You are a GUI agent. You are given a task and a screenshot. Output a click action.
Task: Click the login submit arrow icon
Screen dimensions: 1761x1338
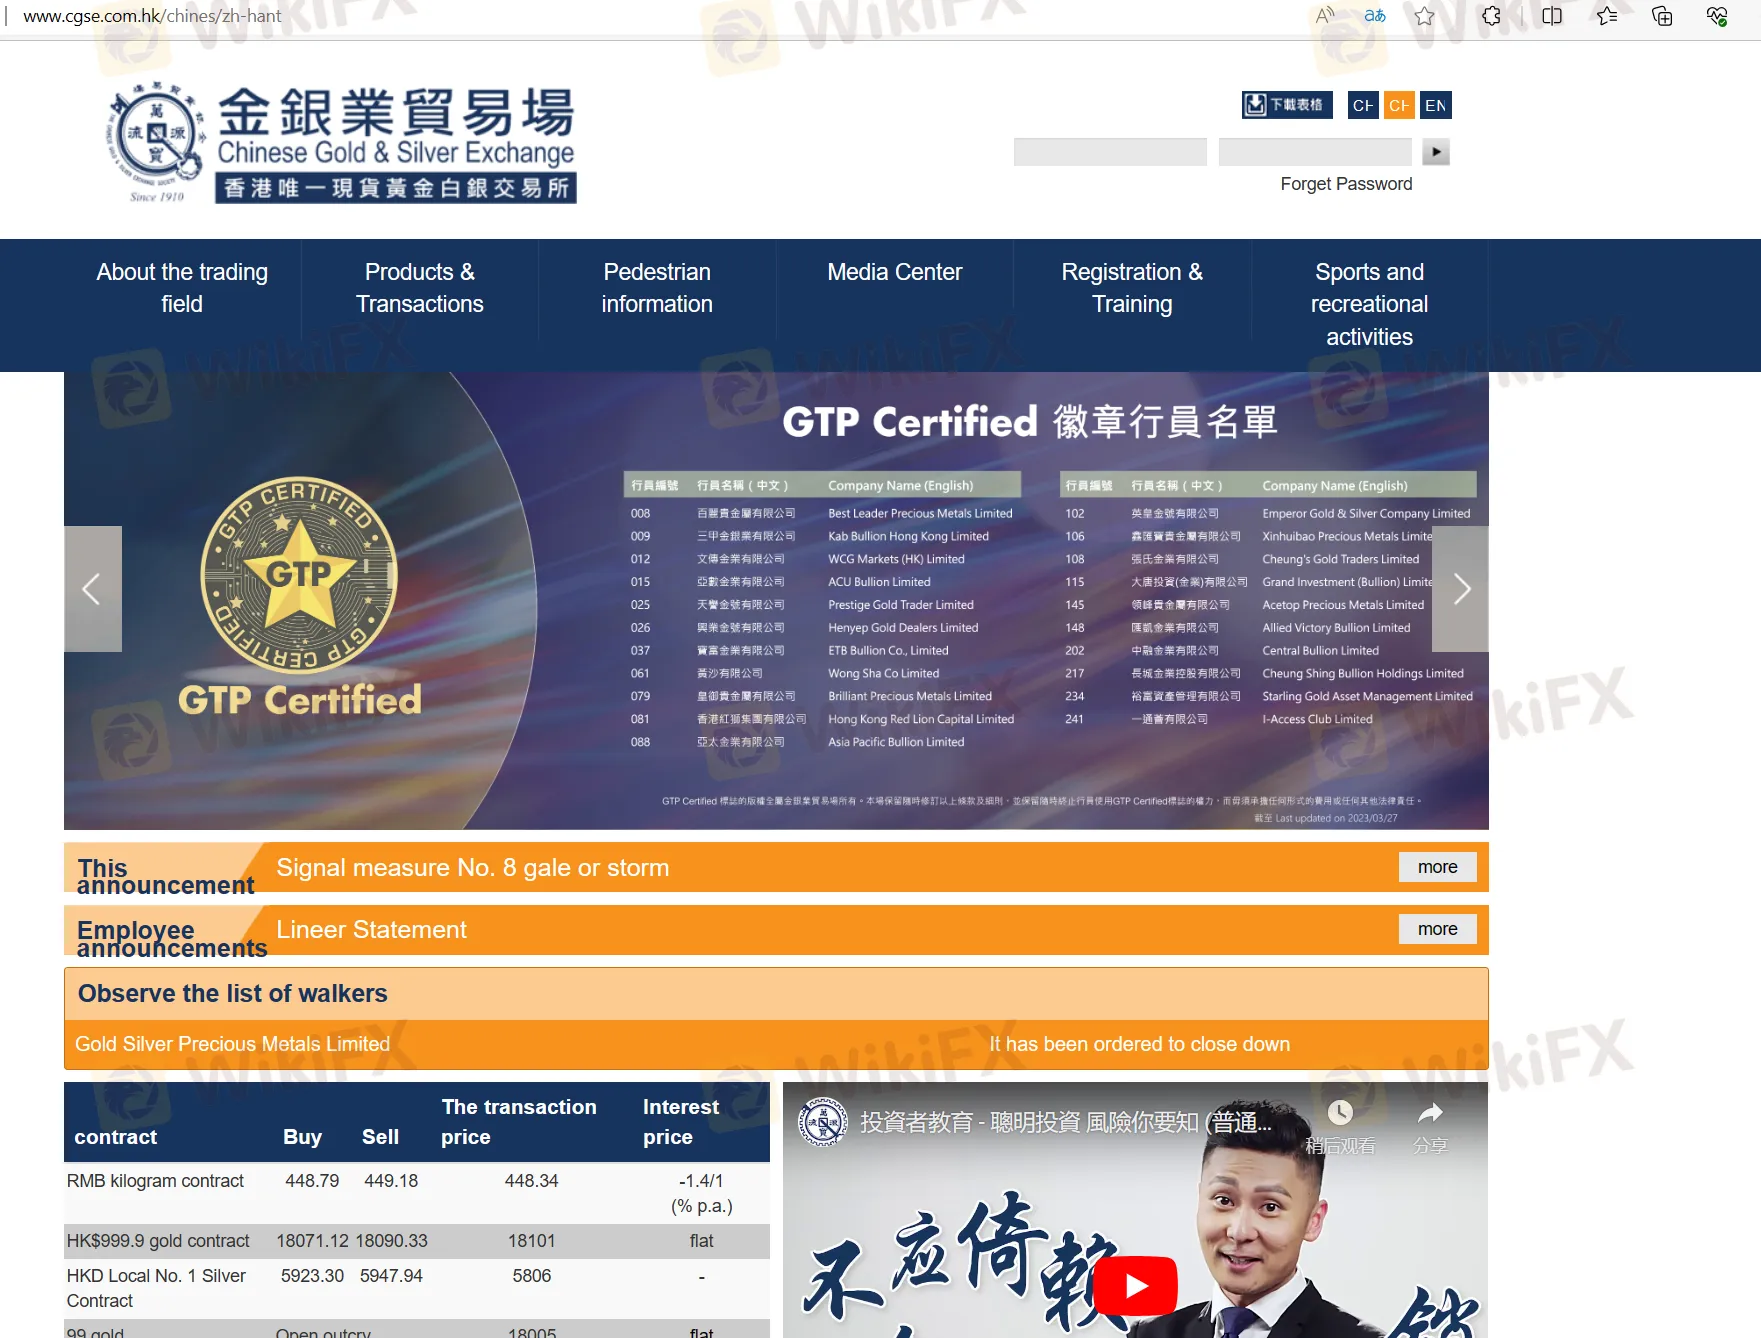1437,151
